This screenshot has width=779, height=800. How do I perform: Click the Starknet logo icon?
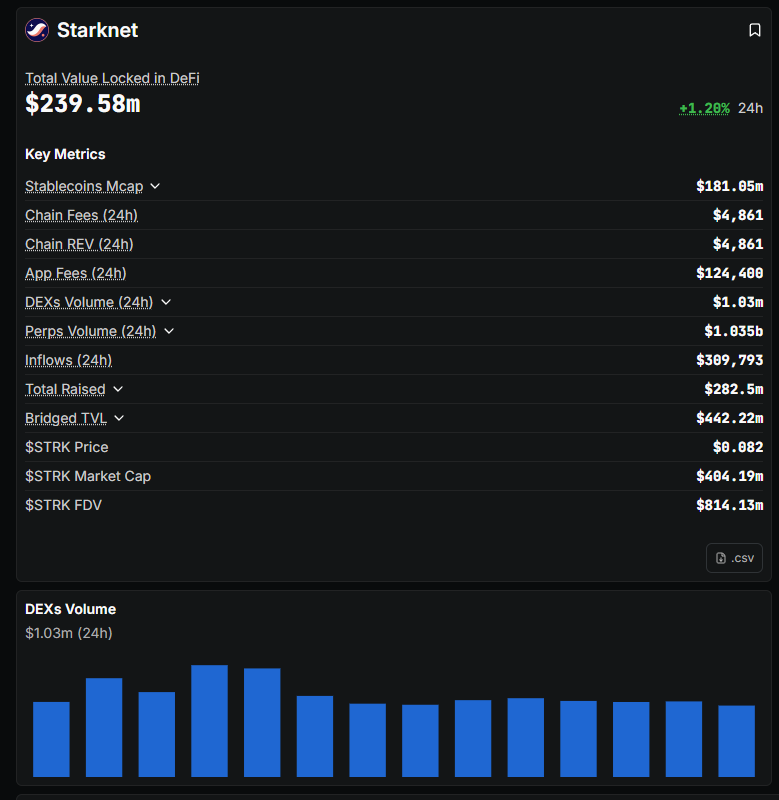(37, 30)
